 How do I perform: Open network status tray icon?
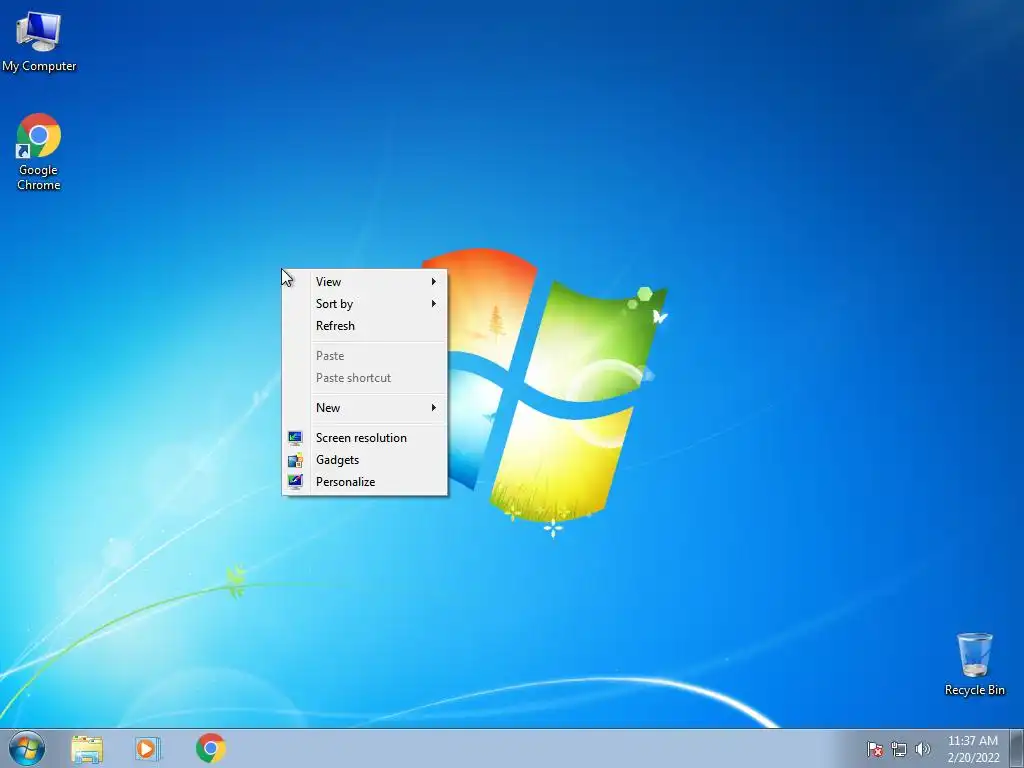pos(899,749)
